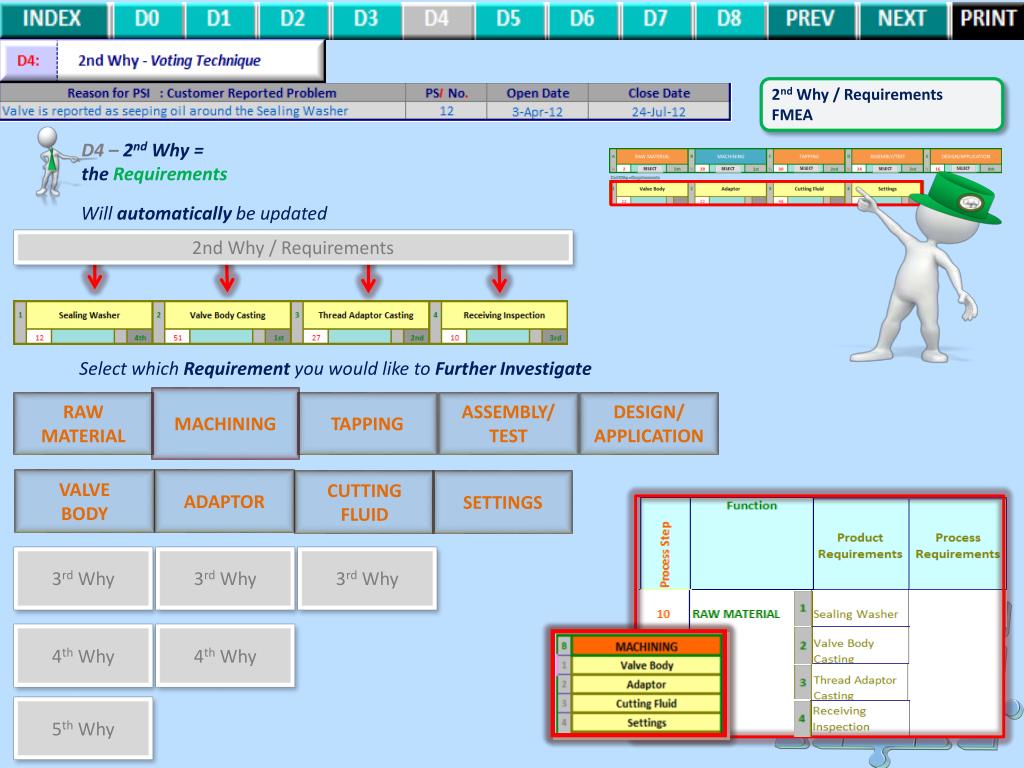
Task: Select Valve Body in the MACHINING list
Action: coord(647,665)
